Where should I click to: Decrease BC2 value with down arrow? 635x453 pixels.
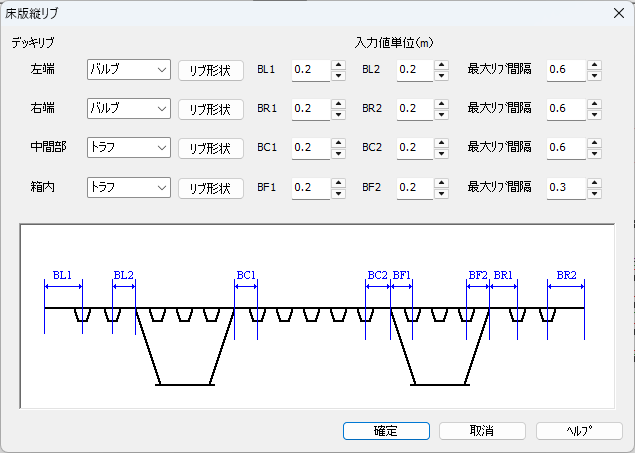[441, 153]
